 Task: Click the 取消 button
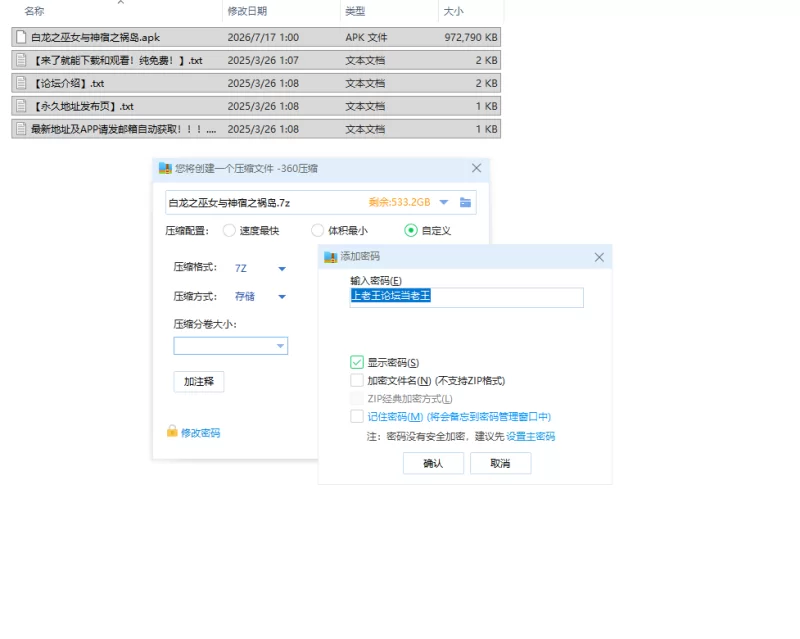pos(501,463)
